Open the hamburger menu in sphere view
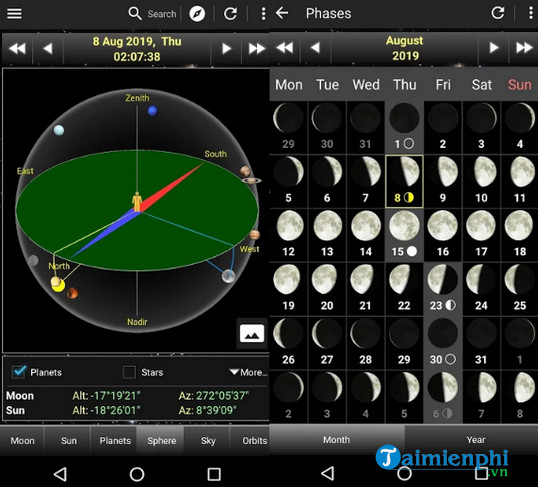538x487 pixels. coord(14,14)
